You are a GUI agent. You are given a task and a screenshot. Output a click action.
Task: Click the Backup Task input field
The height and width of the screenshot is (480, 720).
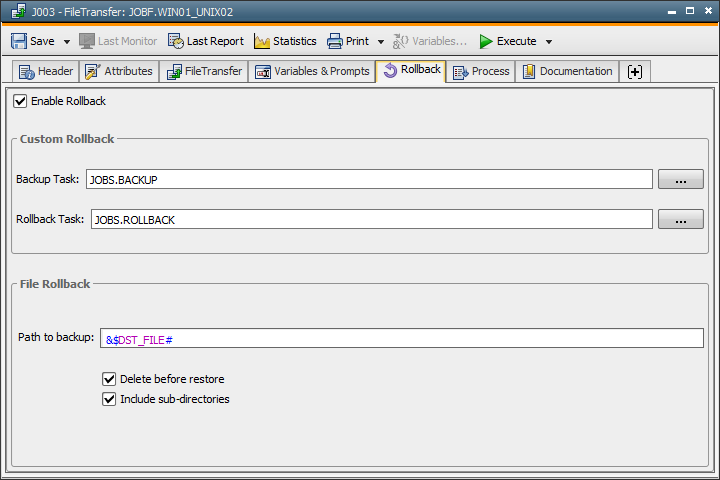[x=369, y=179]
